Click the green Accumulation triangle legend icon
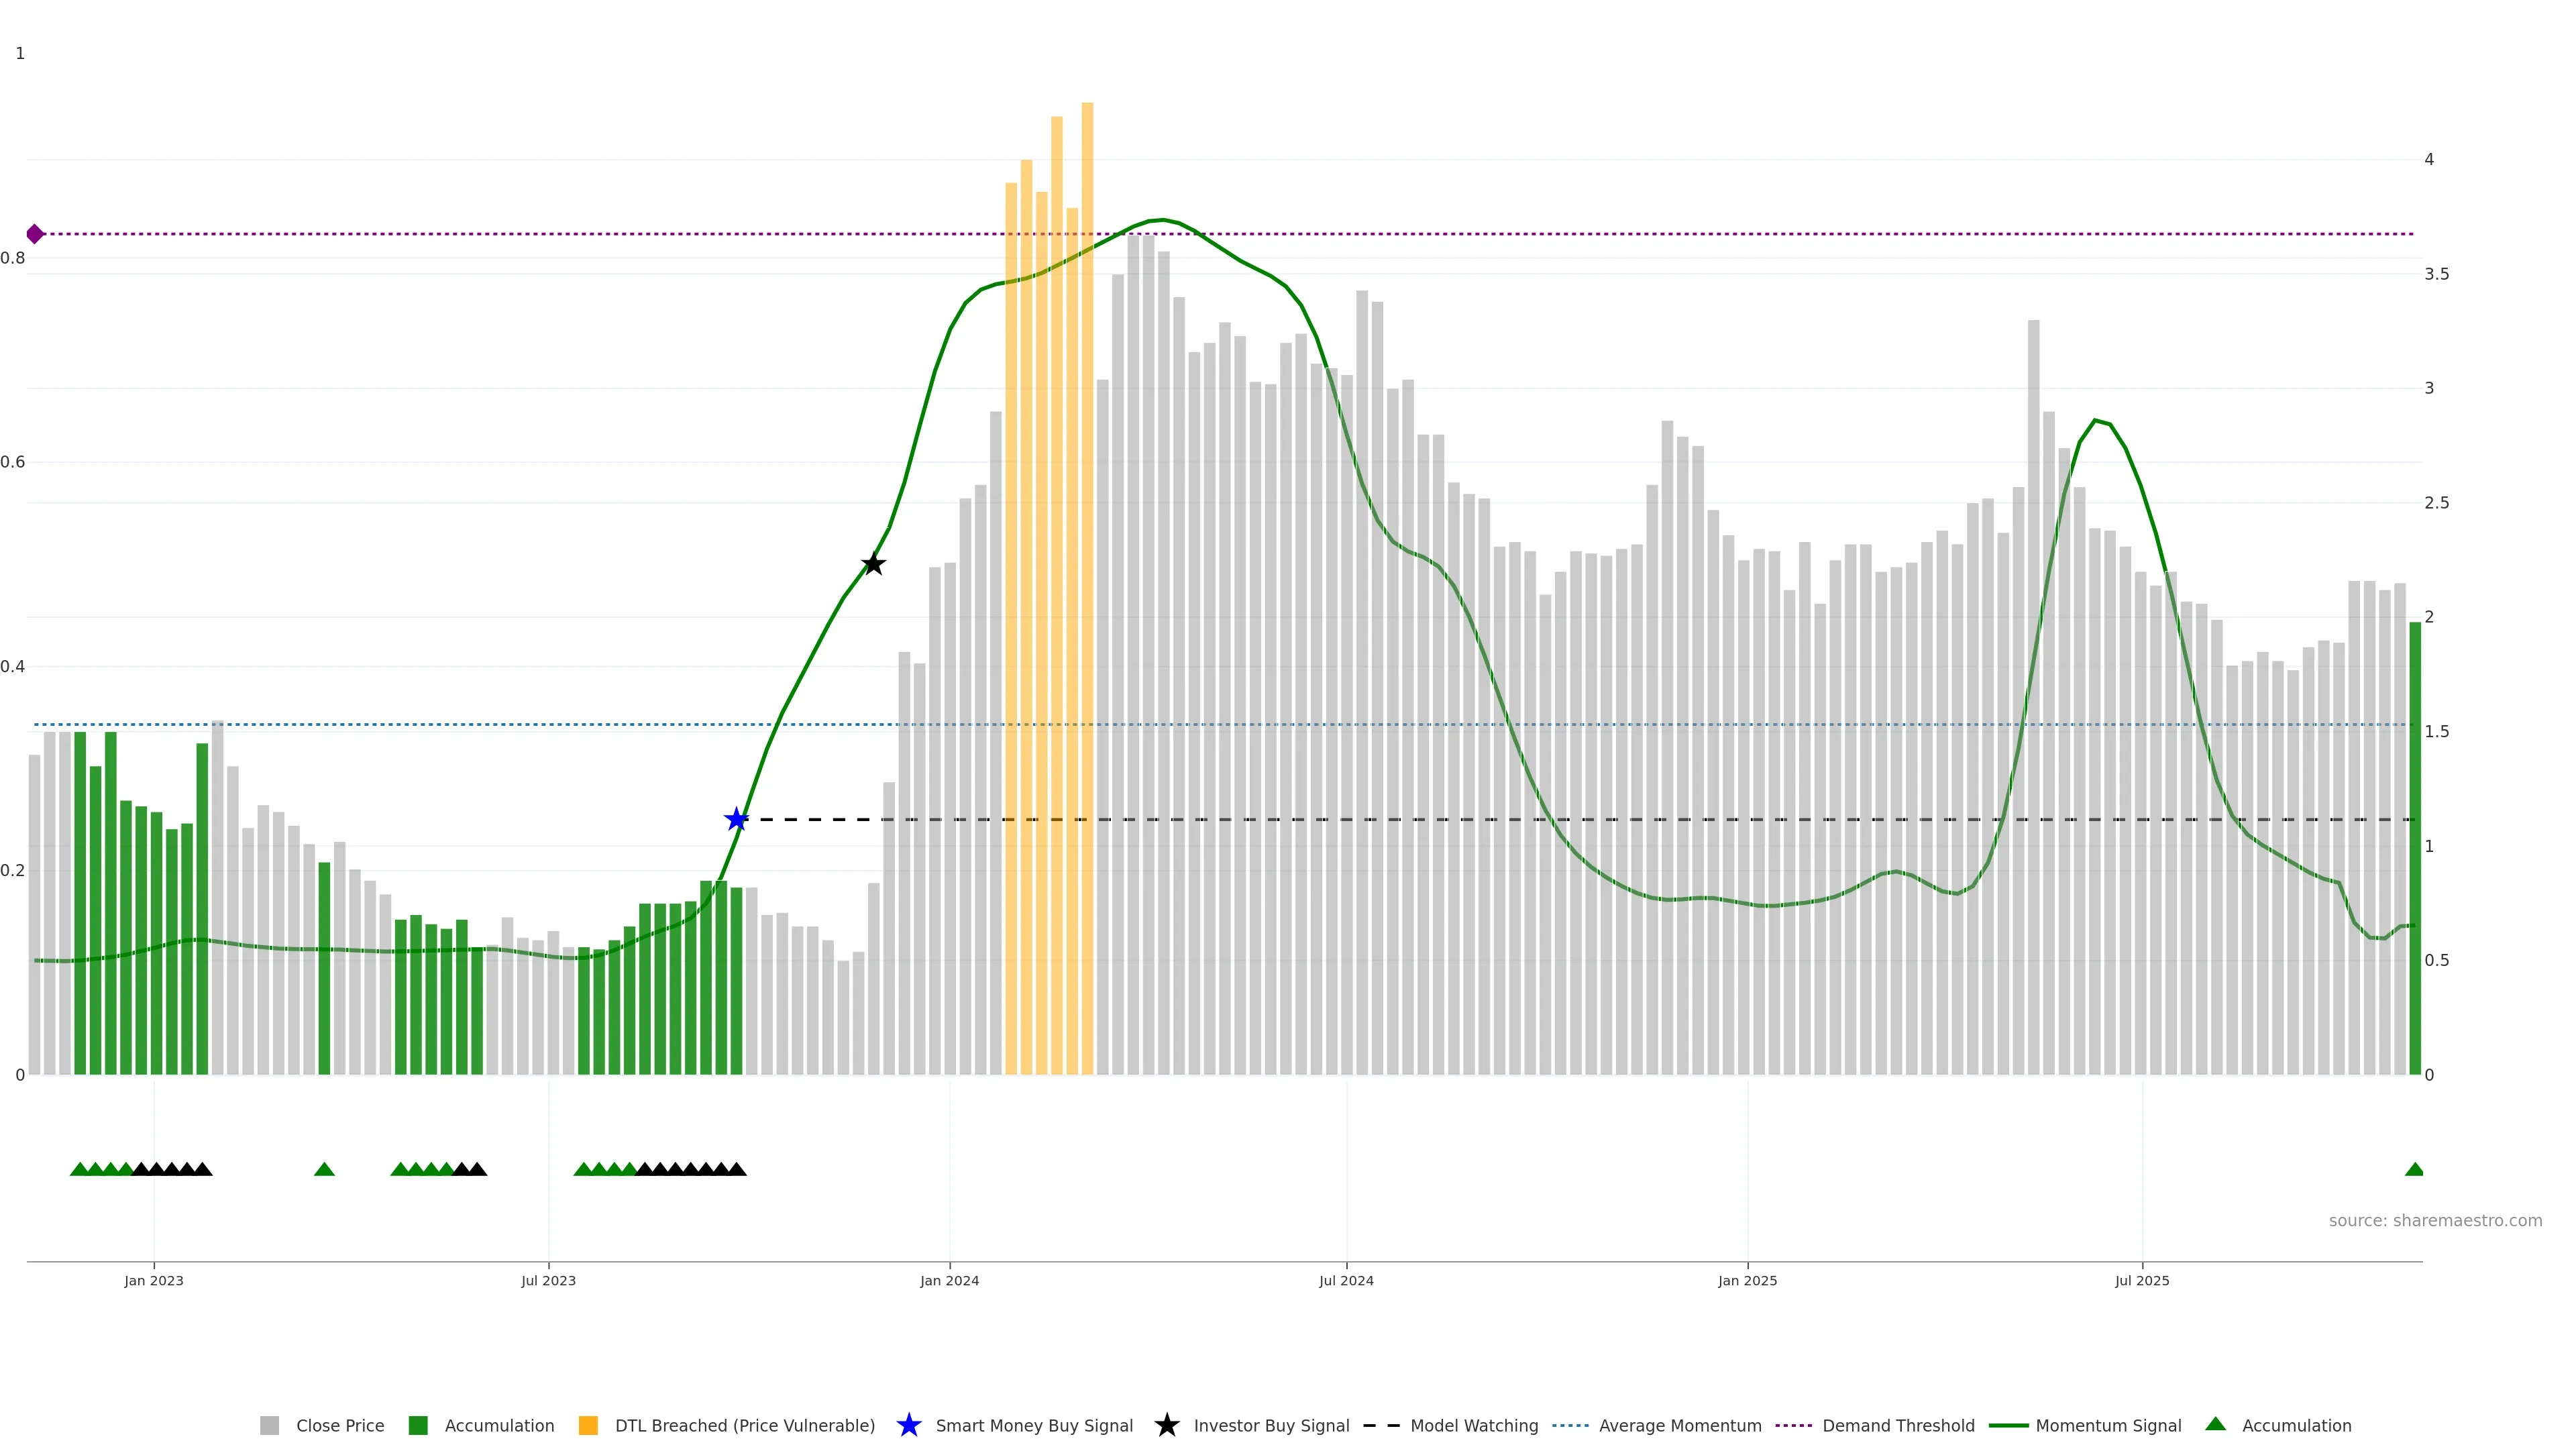The image size is (2576, 1449). pyautogui.click(x=2215, y=1424)
